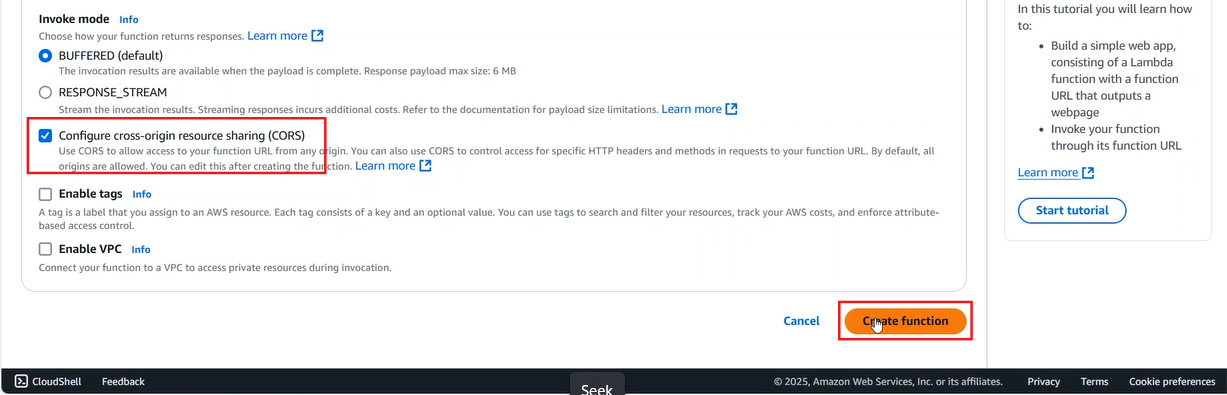
Task: Open the Terms footer link
Action: pyautogui.click(x=1094, y=381)
